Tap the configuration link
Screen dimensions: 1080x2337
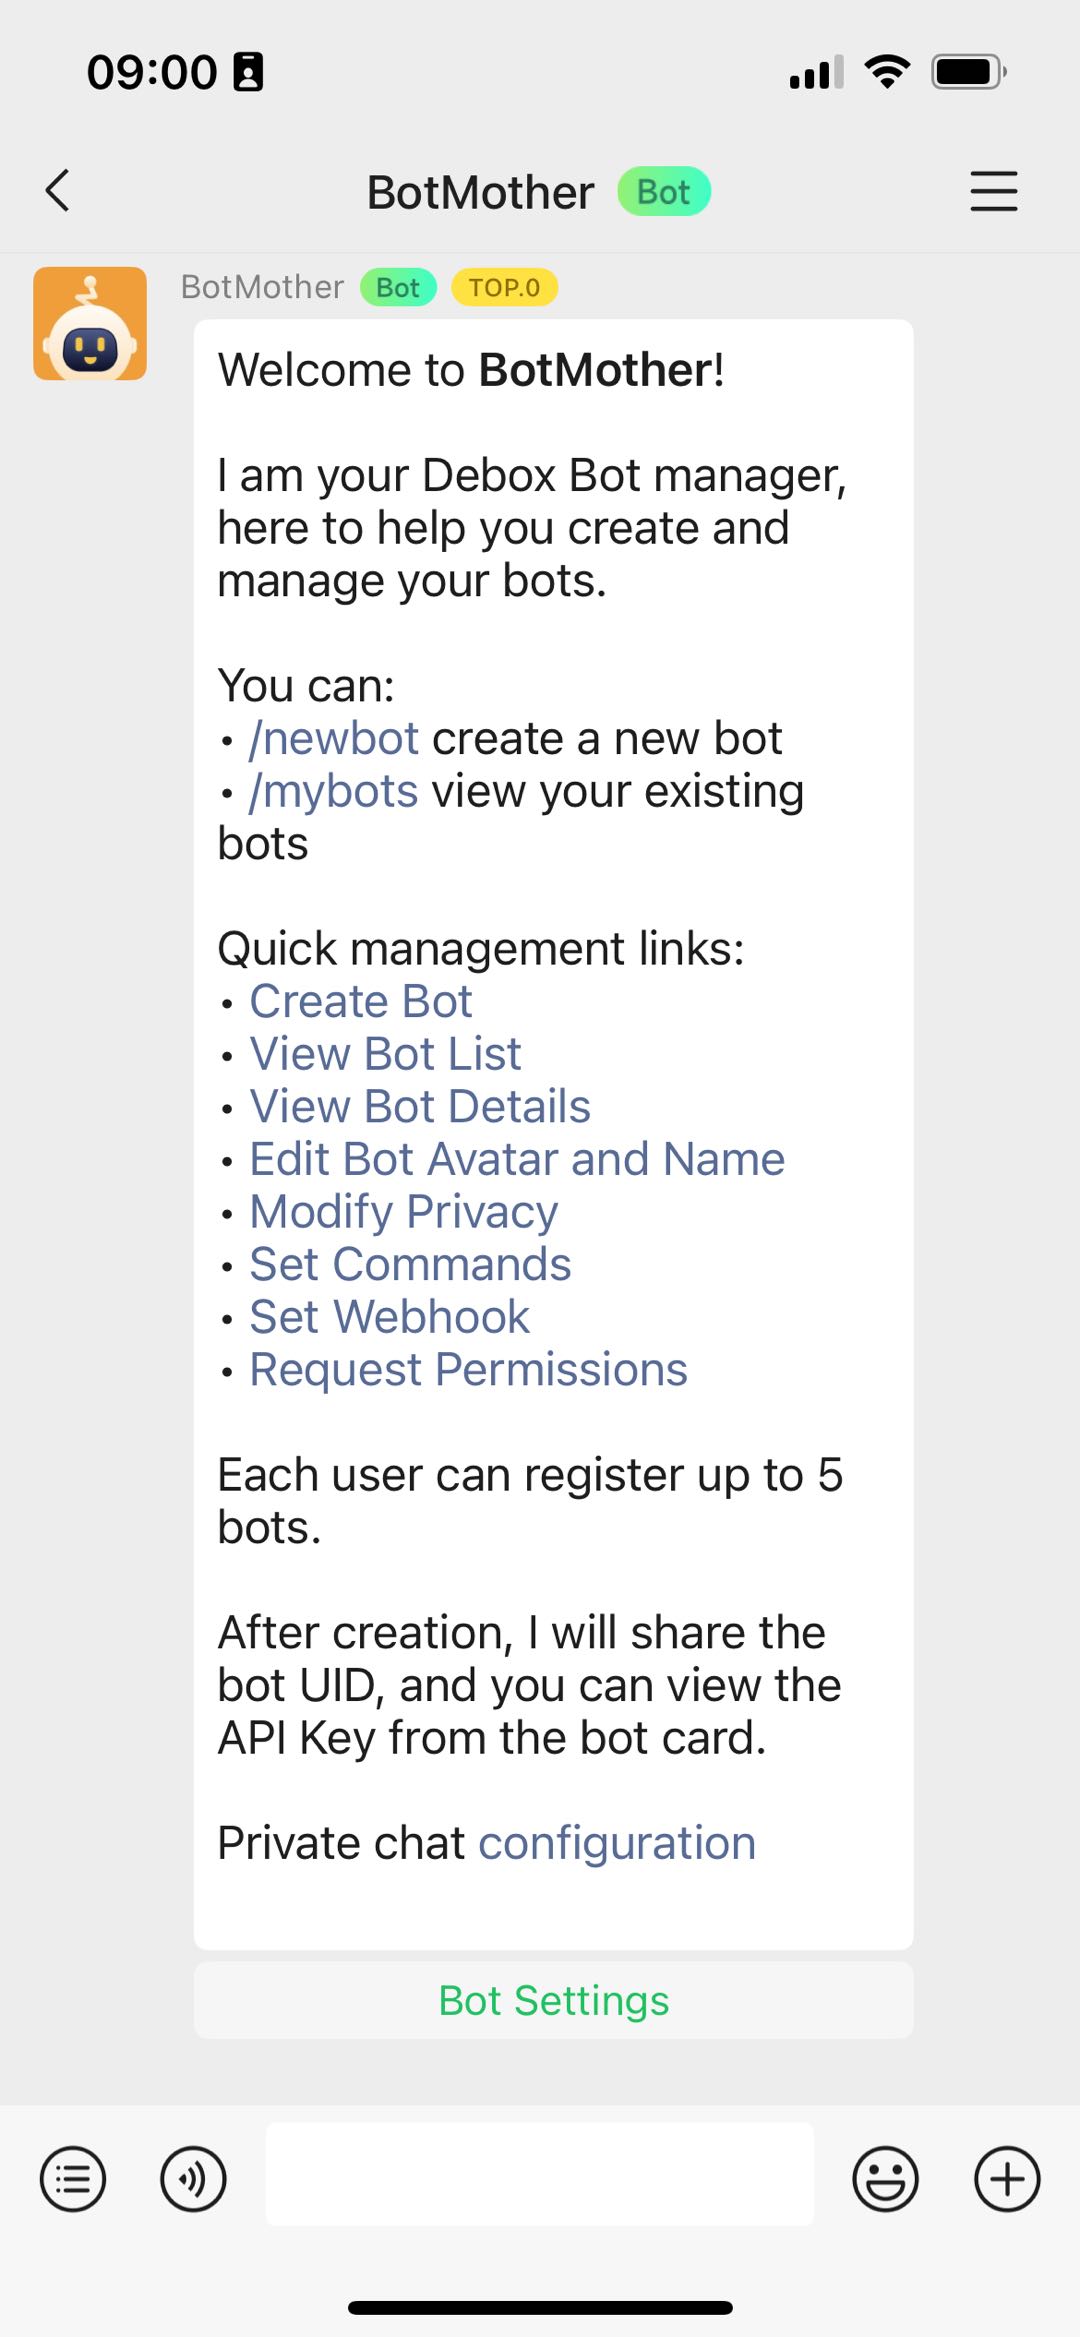pos(617,1843)
